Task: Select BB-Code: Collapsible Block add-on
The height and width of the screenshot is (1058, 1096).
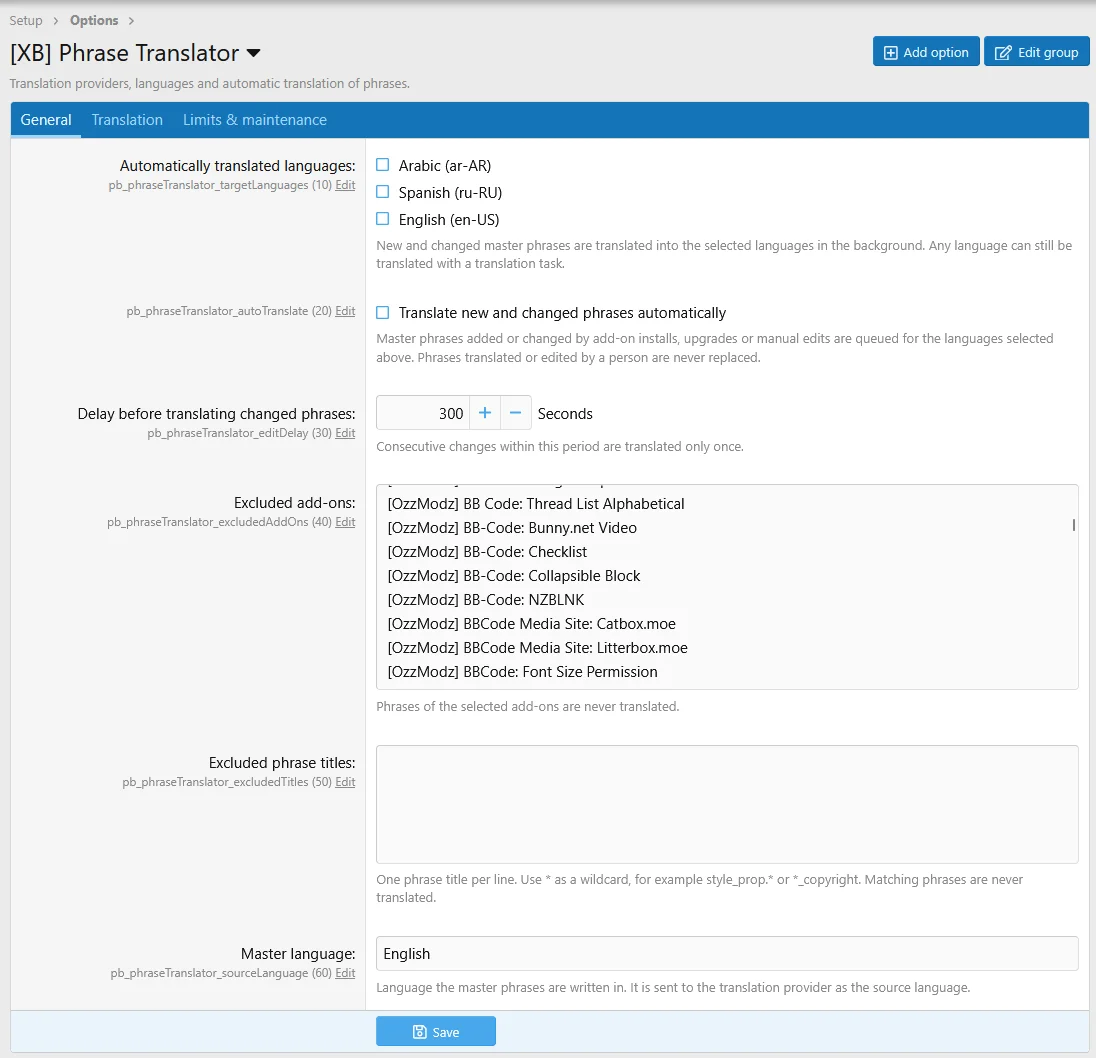Action: coord(514,576)
